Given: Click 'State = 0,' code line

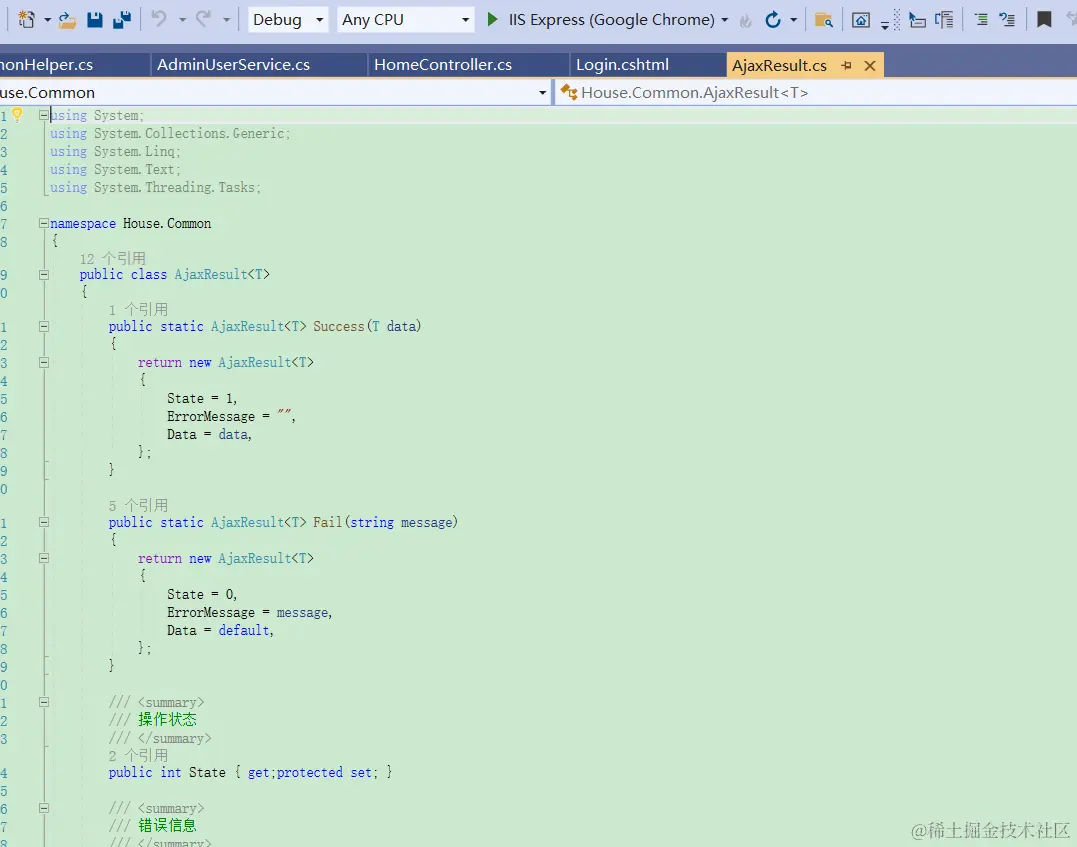Looking at the screenshot, I should click(x=202, y=594).
